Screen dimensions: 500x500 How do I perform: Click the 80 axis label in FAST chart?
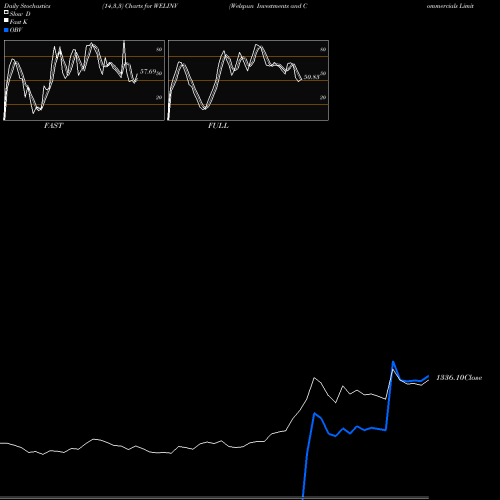tap(159, 49)
